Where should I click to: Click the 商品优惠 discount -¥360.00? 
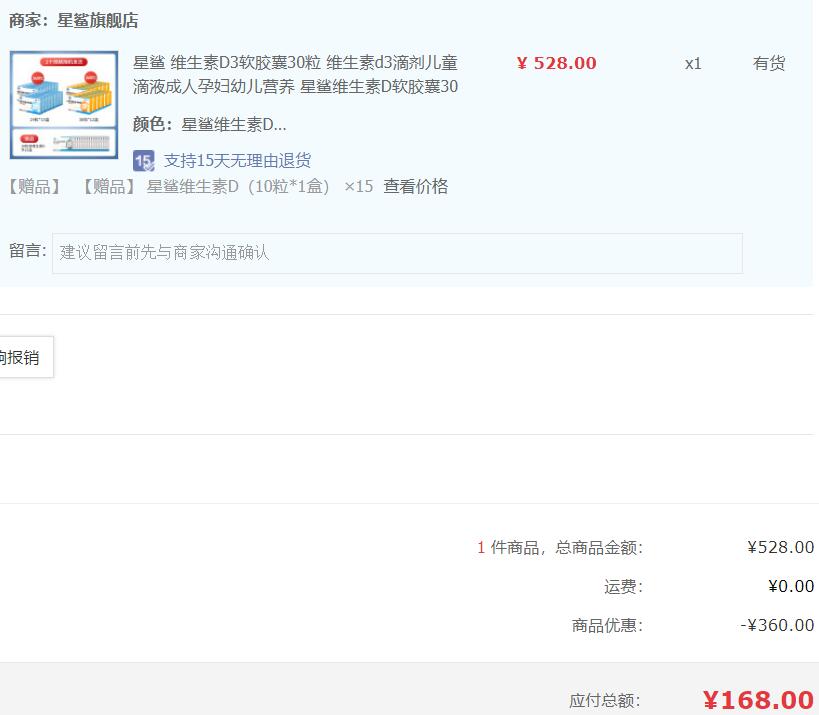[x=777, y=625]
